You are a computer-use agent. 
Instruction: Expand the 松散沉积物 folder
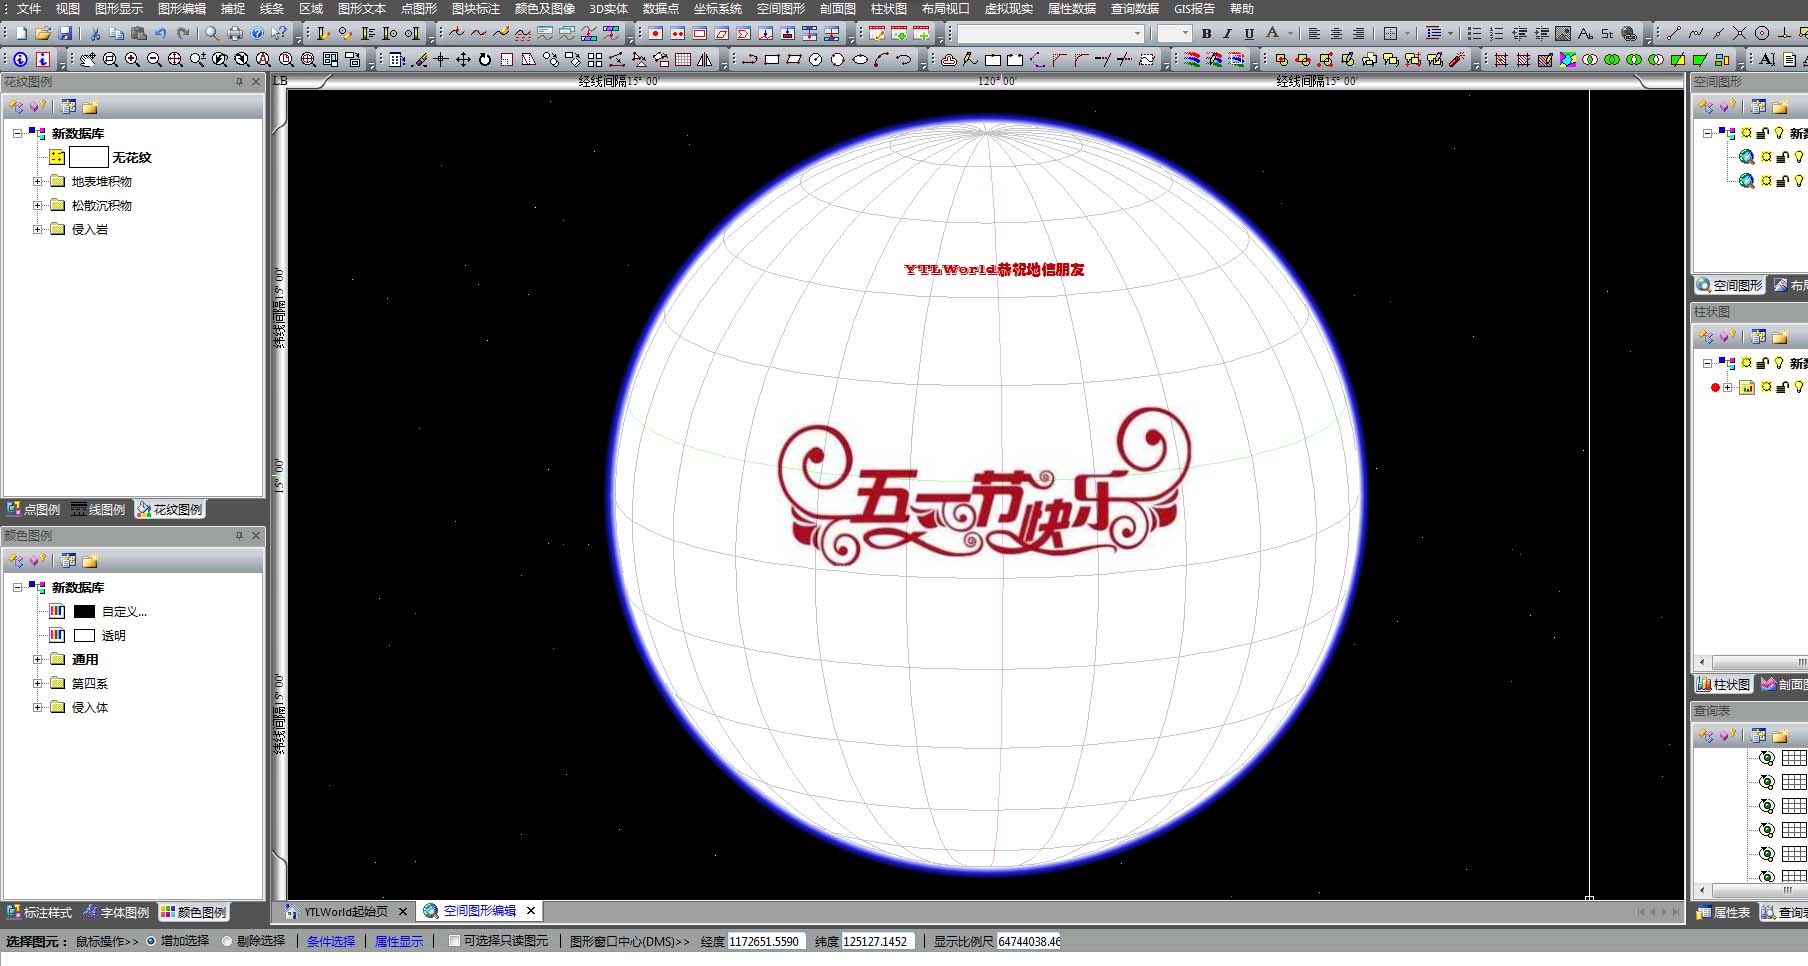[x=38, y=206]
